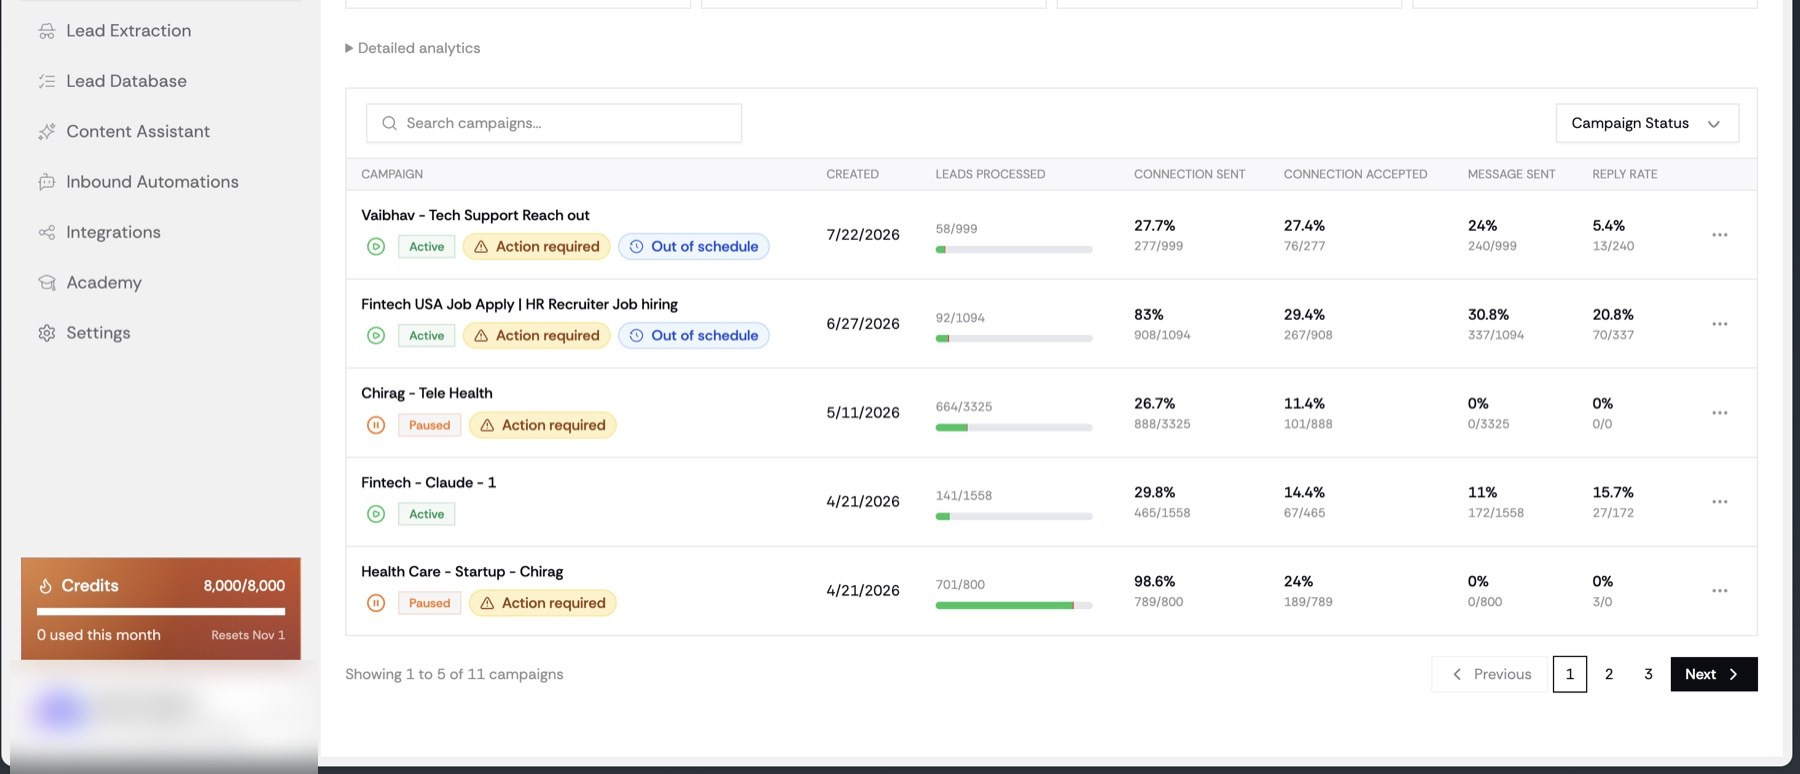Click the 20.8% reply rate value
The height and width of the screenshot is (774, 1800).
pos(1613,315)
